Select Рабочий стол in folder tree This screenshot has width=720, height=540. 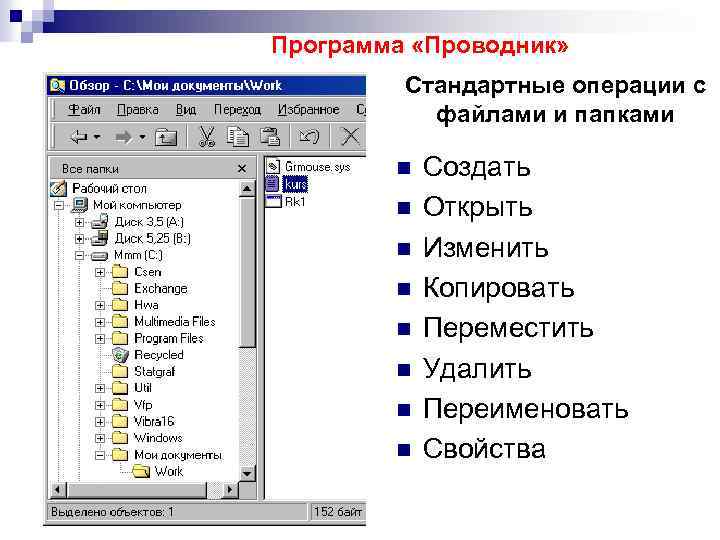coord(109,188)
